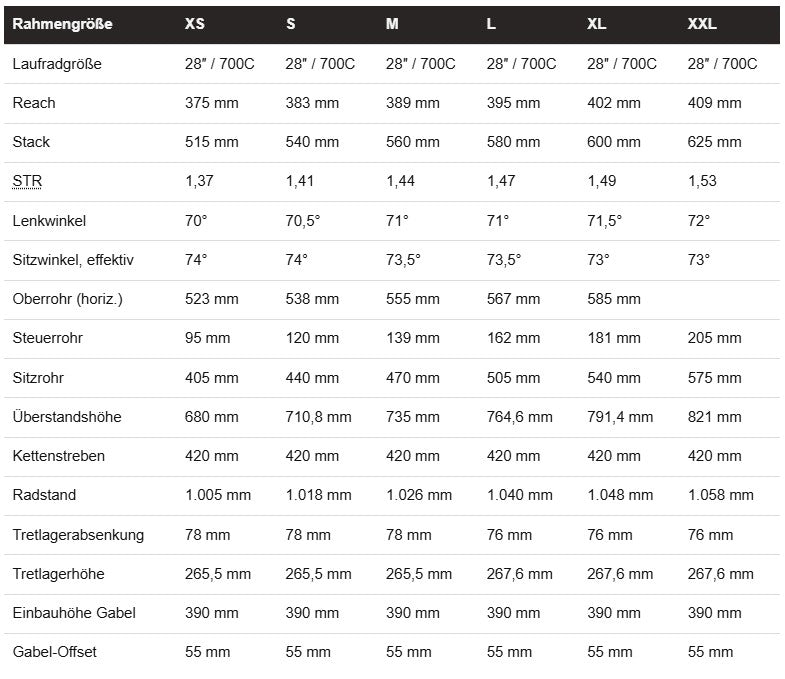Viewport: 785px width, 679px height.
Task: Click the Tretlagerabsenkung row label
Action: point(78,535)
